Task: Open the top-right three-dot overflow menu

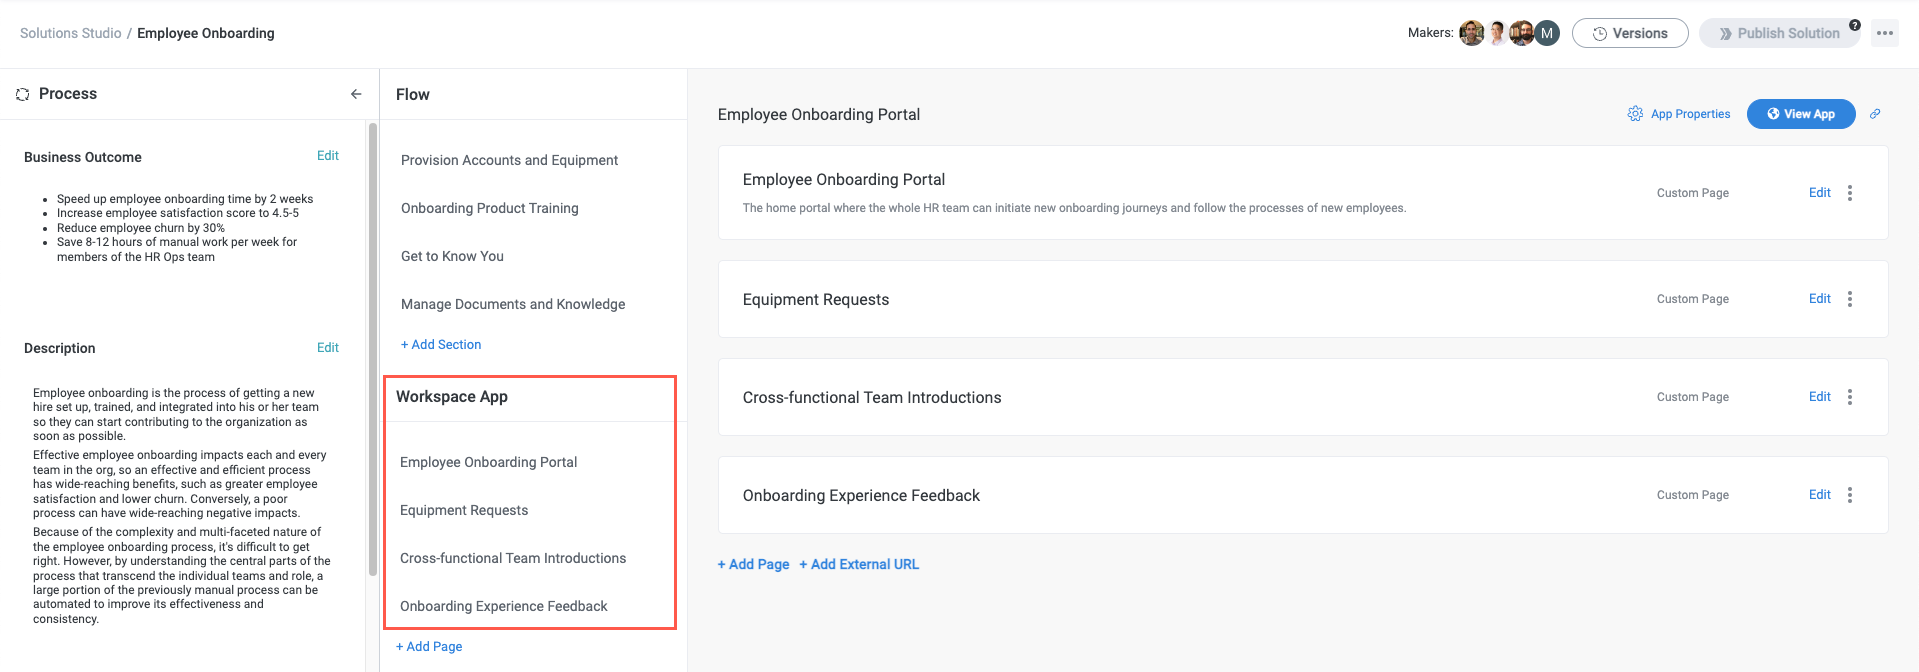Action: [x=1885, y=33]
